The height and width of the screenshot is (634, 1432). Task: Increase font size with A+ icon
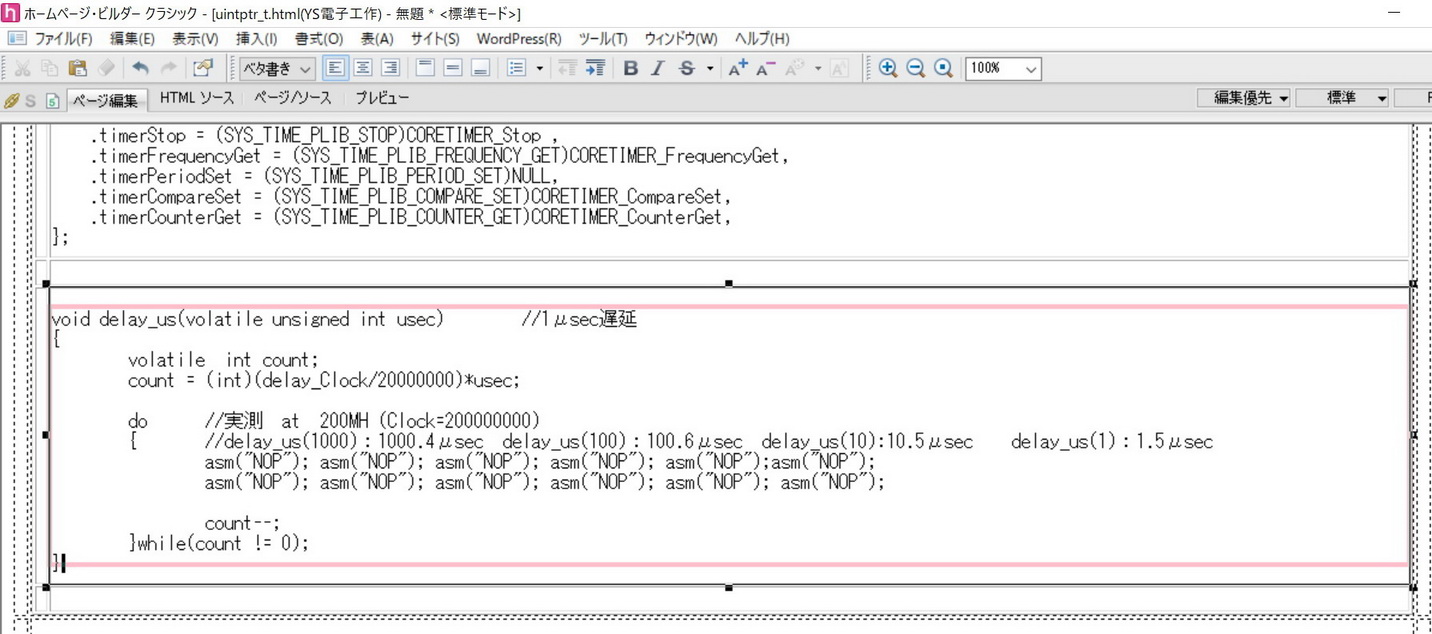(x=738, y=68)
